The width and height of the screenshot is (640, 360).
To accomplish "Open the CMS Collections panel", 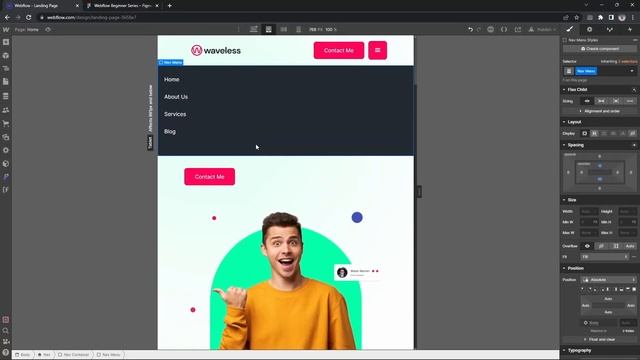I will point(6,96).
